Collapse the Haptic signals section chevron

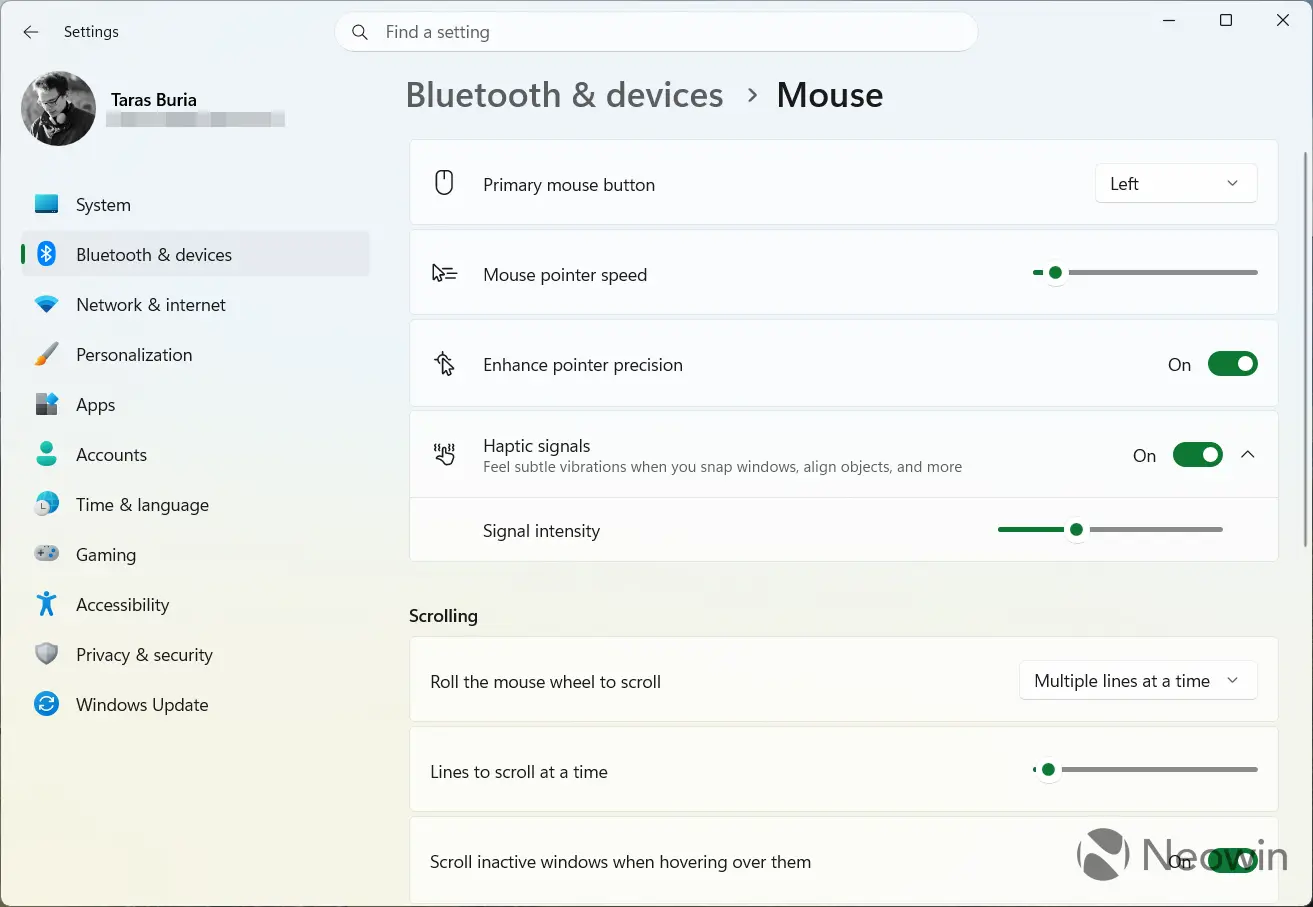tap(1247, 455)
